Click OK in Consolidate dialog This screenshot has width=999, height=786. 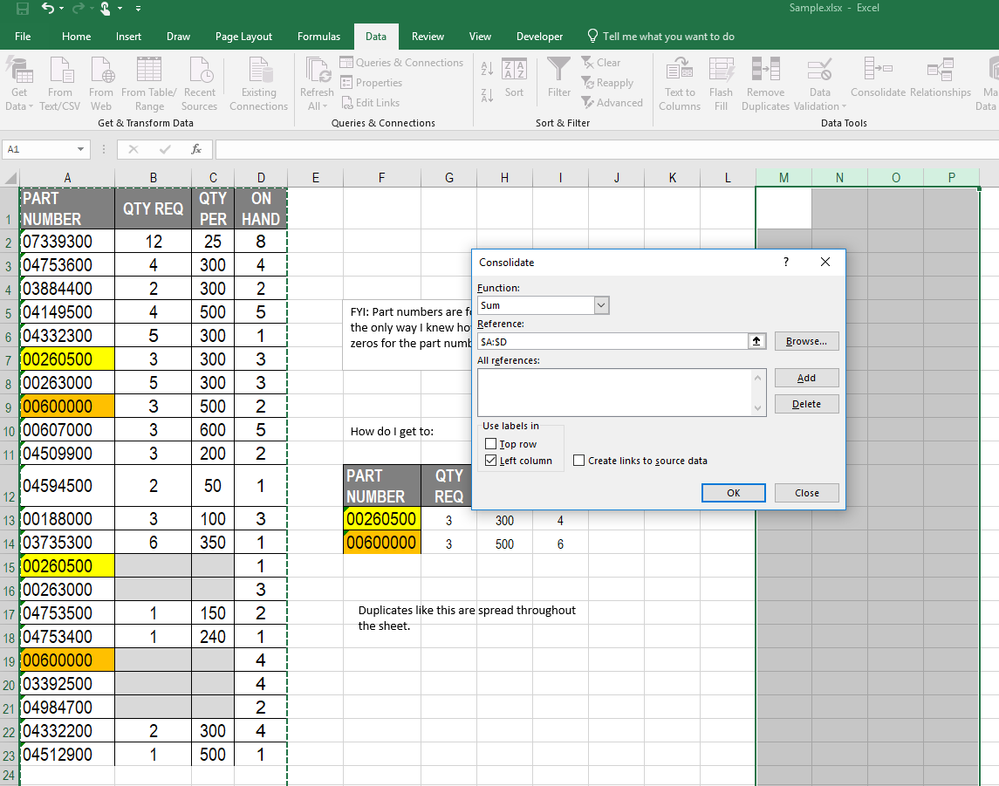pos(733,493)
